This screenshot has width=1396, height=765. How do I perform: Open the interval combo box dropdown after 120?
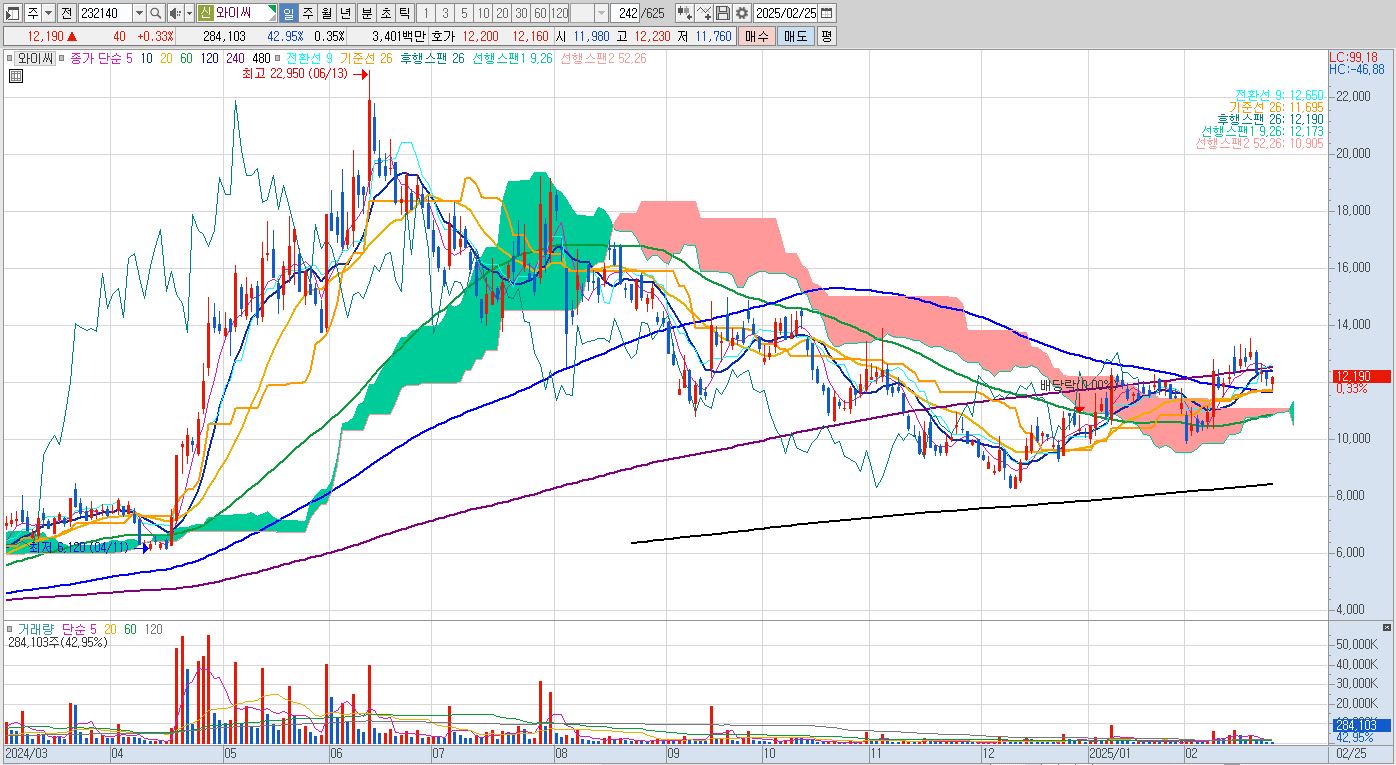[601, 13]
